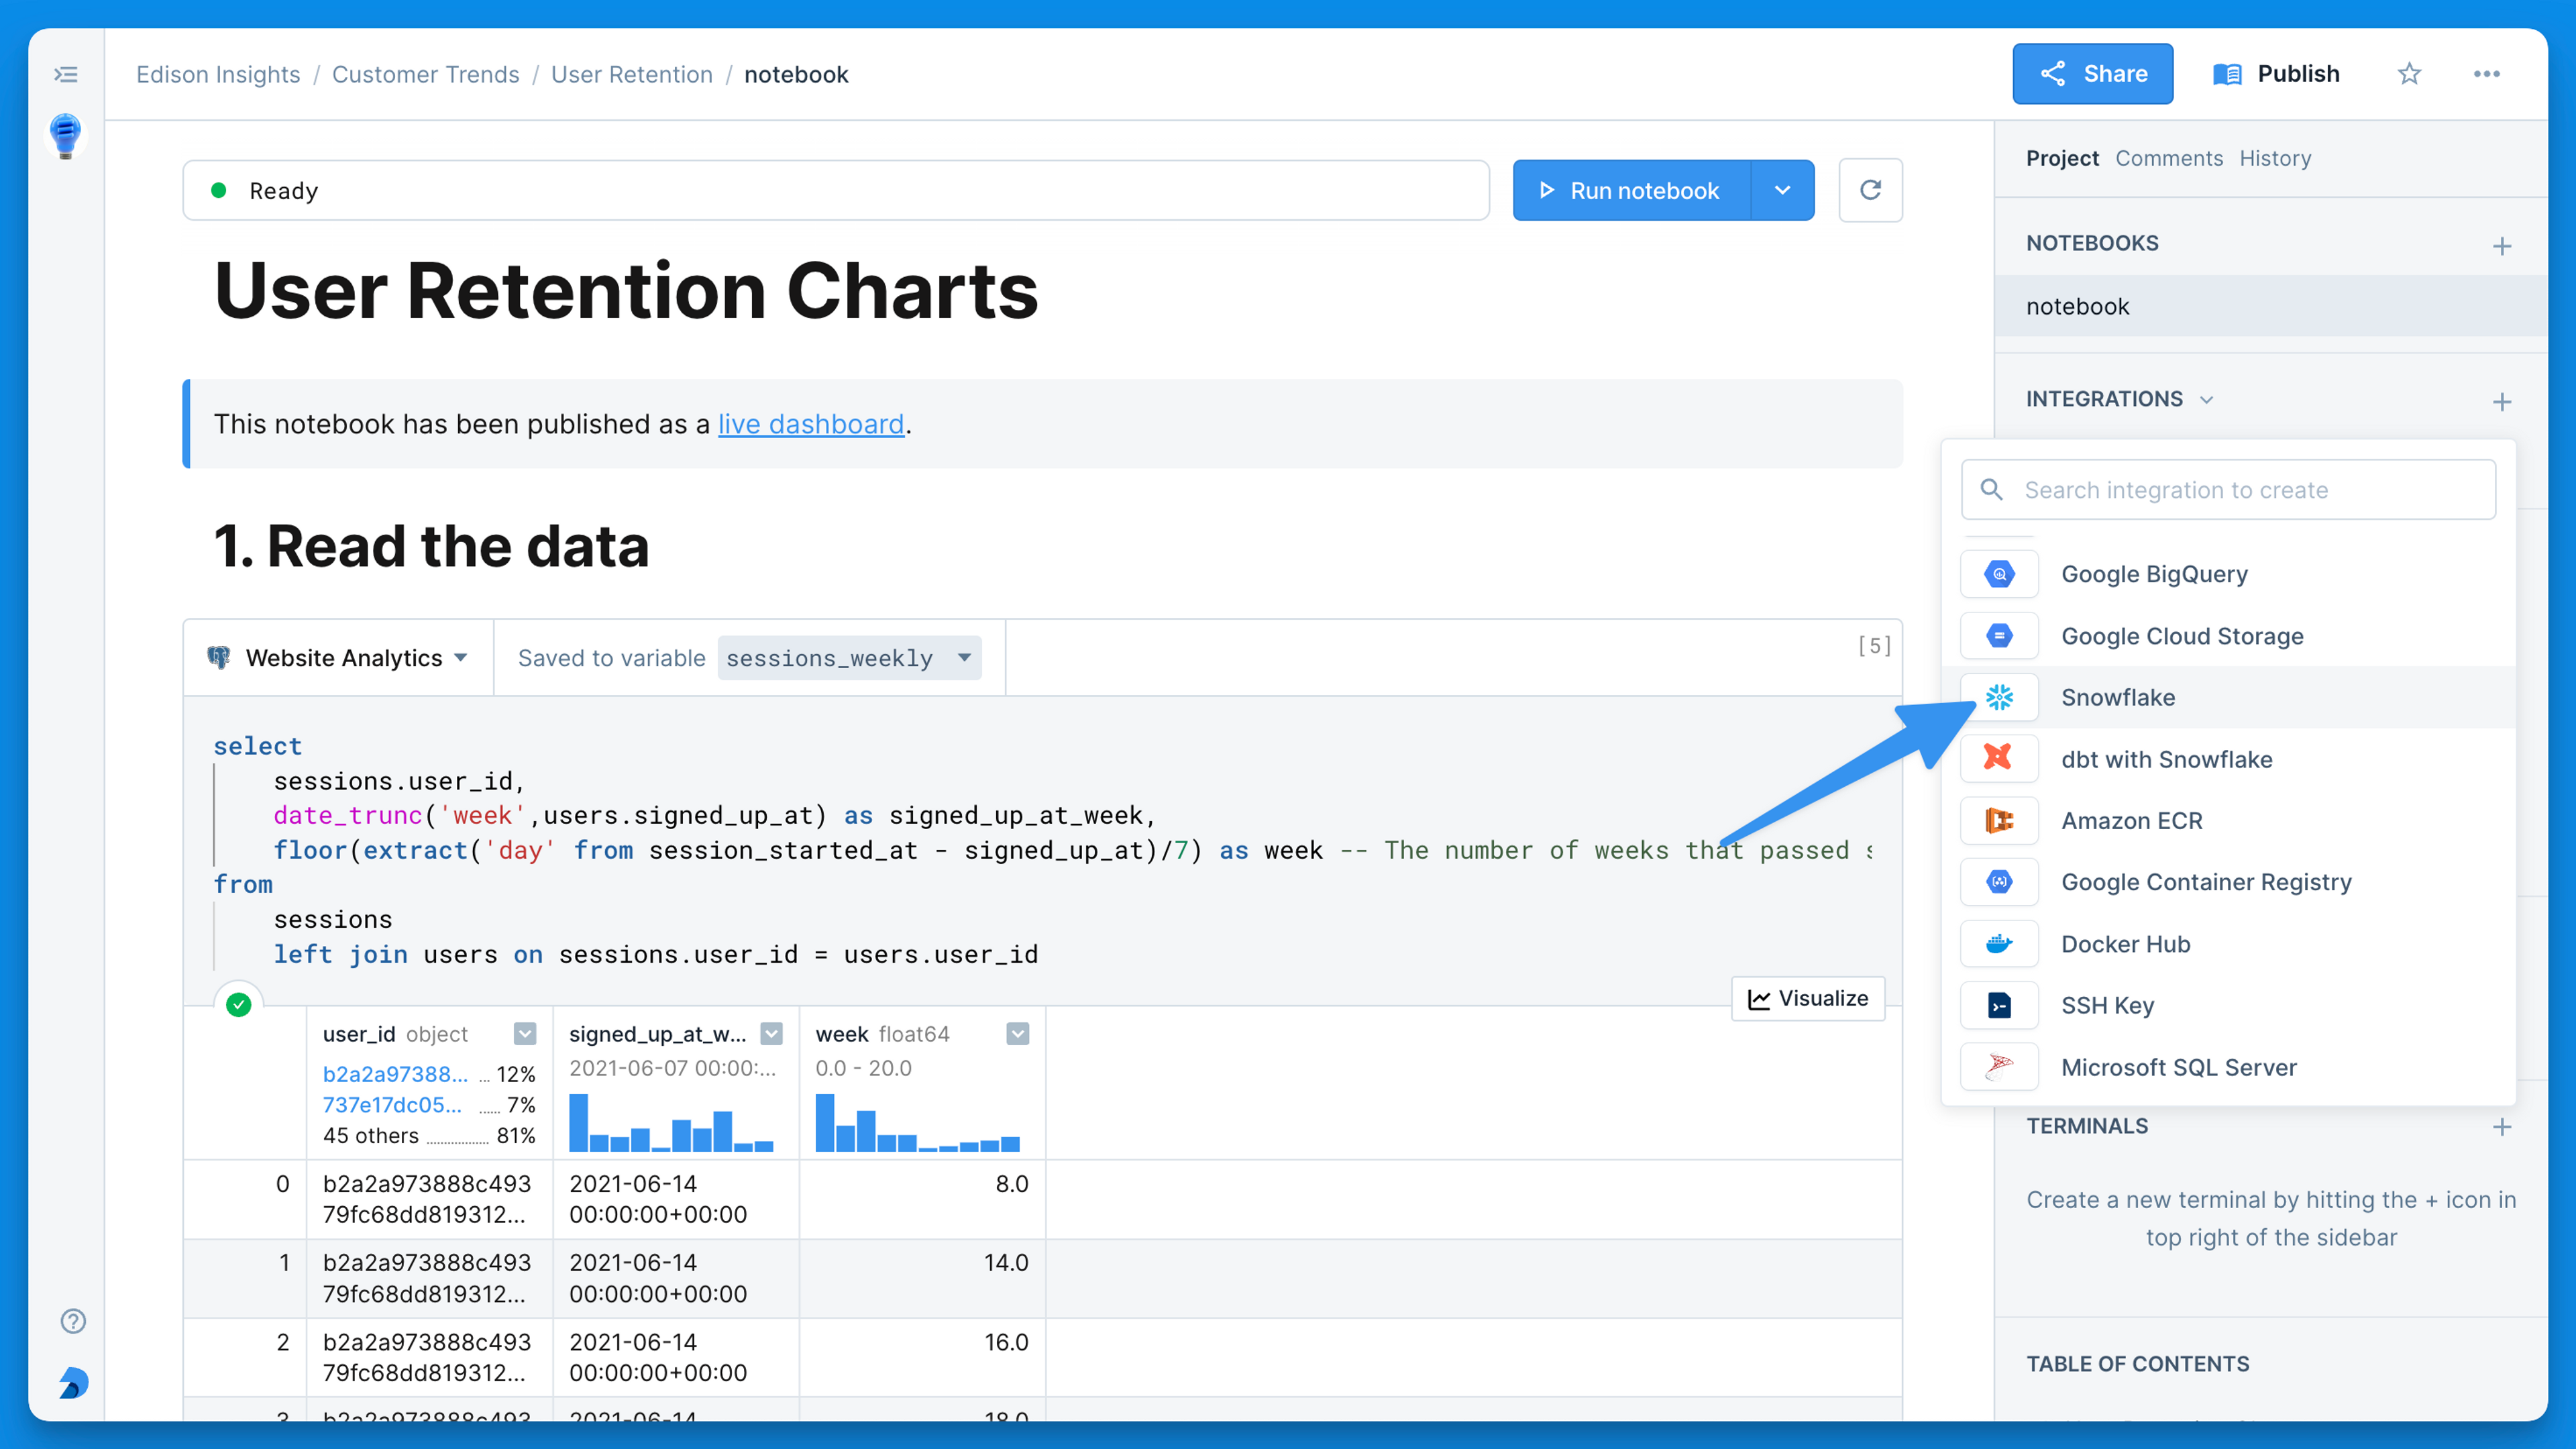Click the Deepnote logo at bottom left

[x=73, y=1383]
